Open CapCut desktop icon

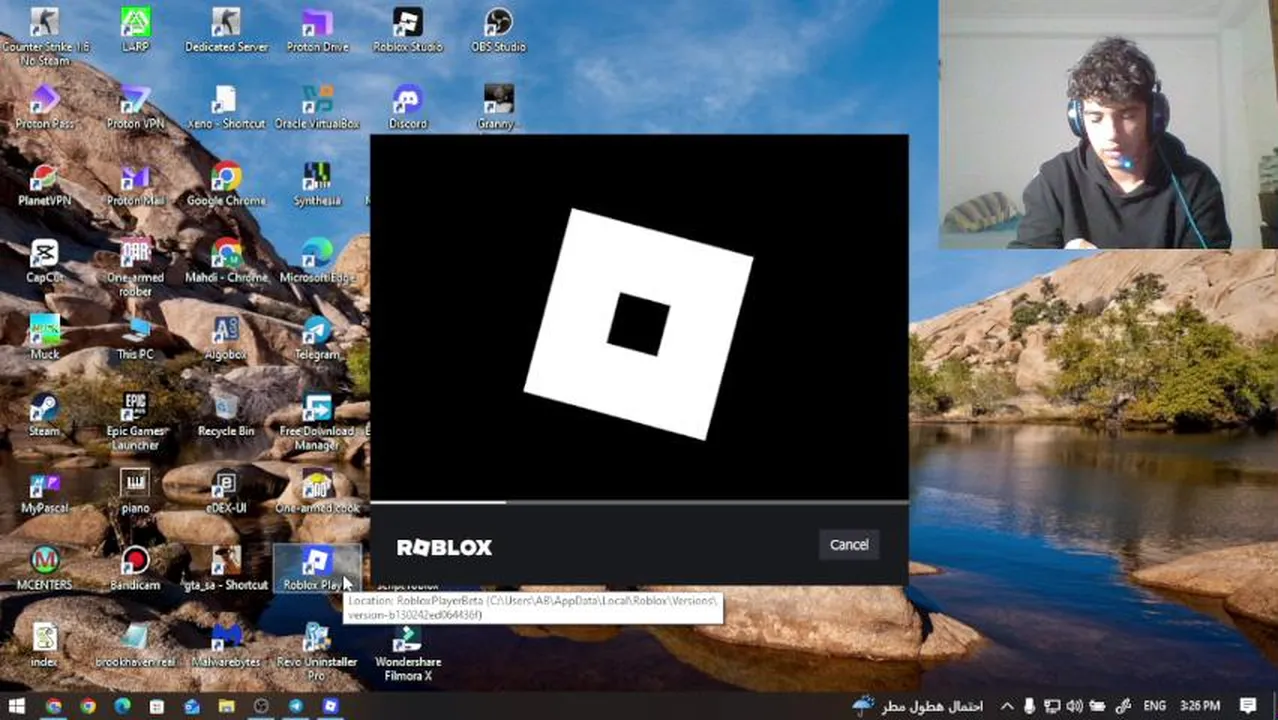pos(45,261)
